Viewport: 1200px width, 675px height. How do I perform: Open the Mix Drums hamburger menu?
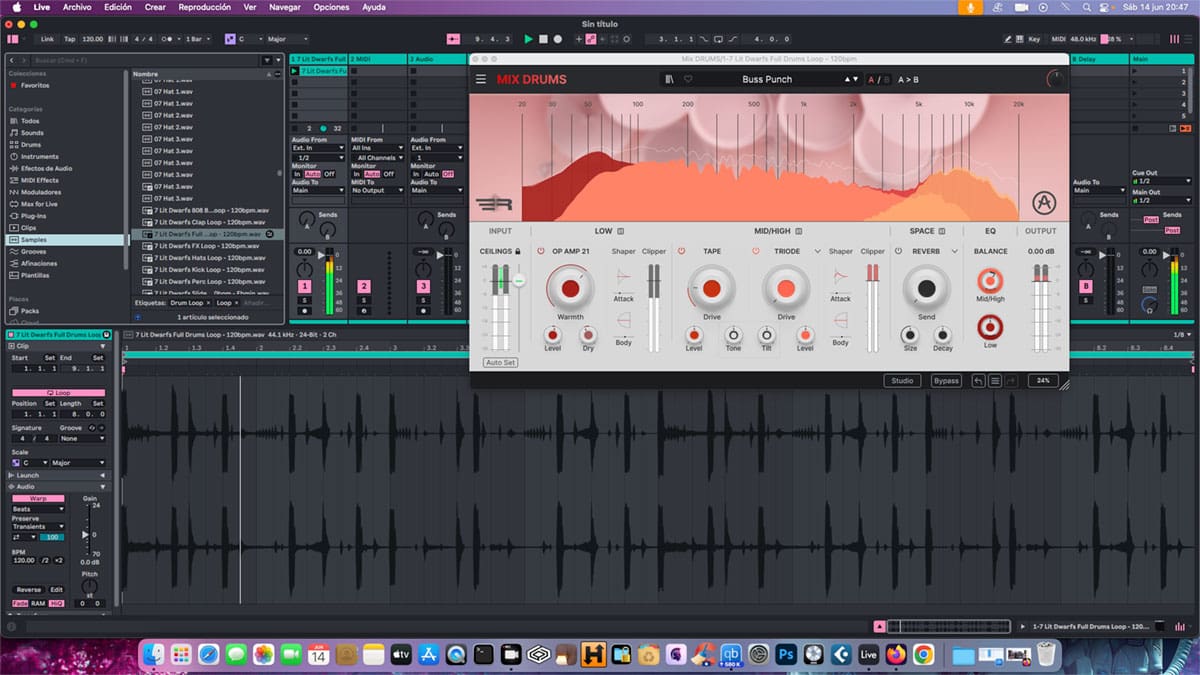coord(481,79)
